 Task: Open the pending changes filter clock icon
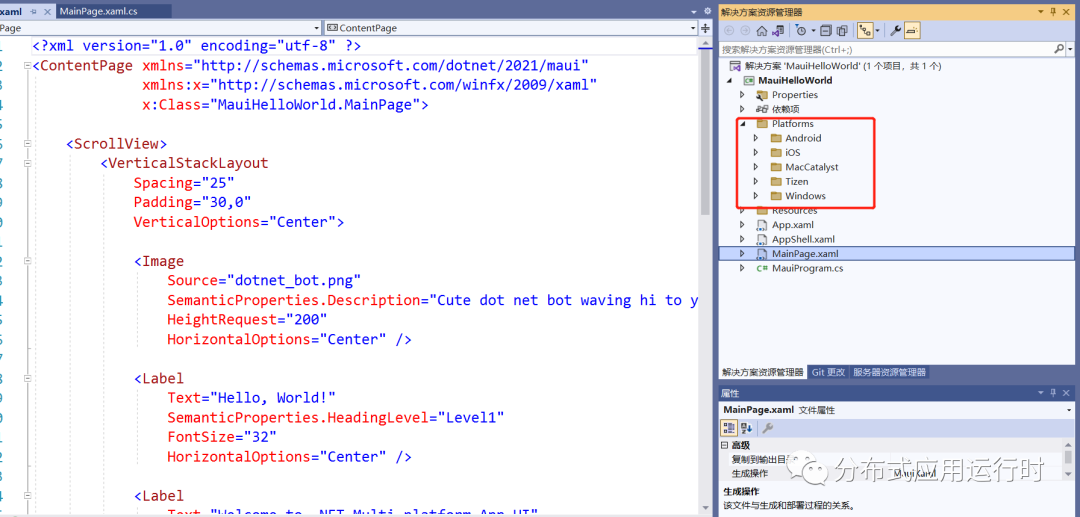coord(801,30)
